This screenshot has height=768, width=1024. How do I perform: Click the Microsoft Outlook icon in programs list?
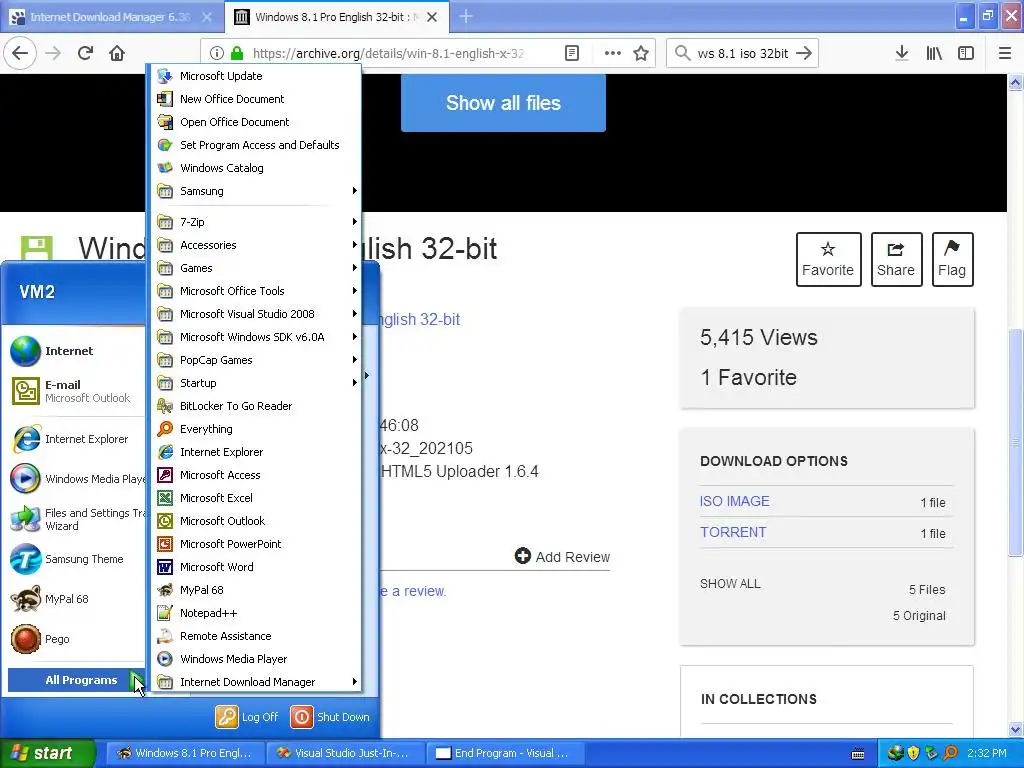click(165, 521)
